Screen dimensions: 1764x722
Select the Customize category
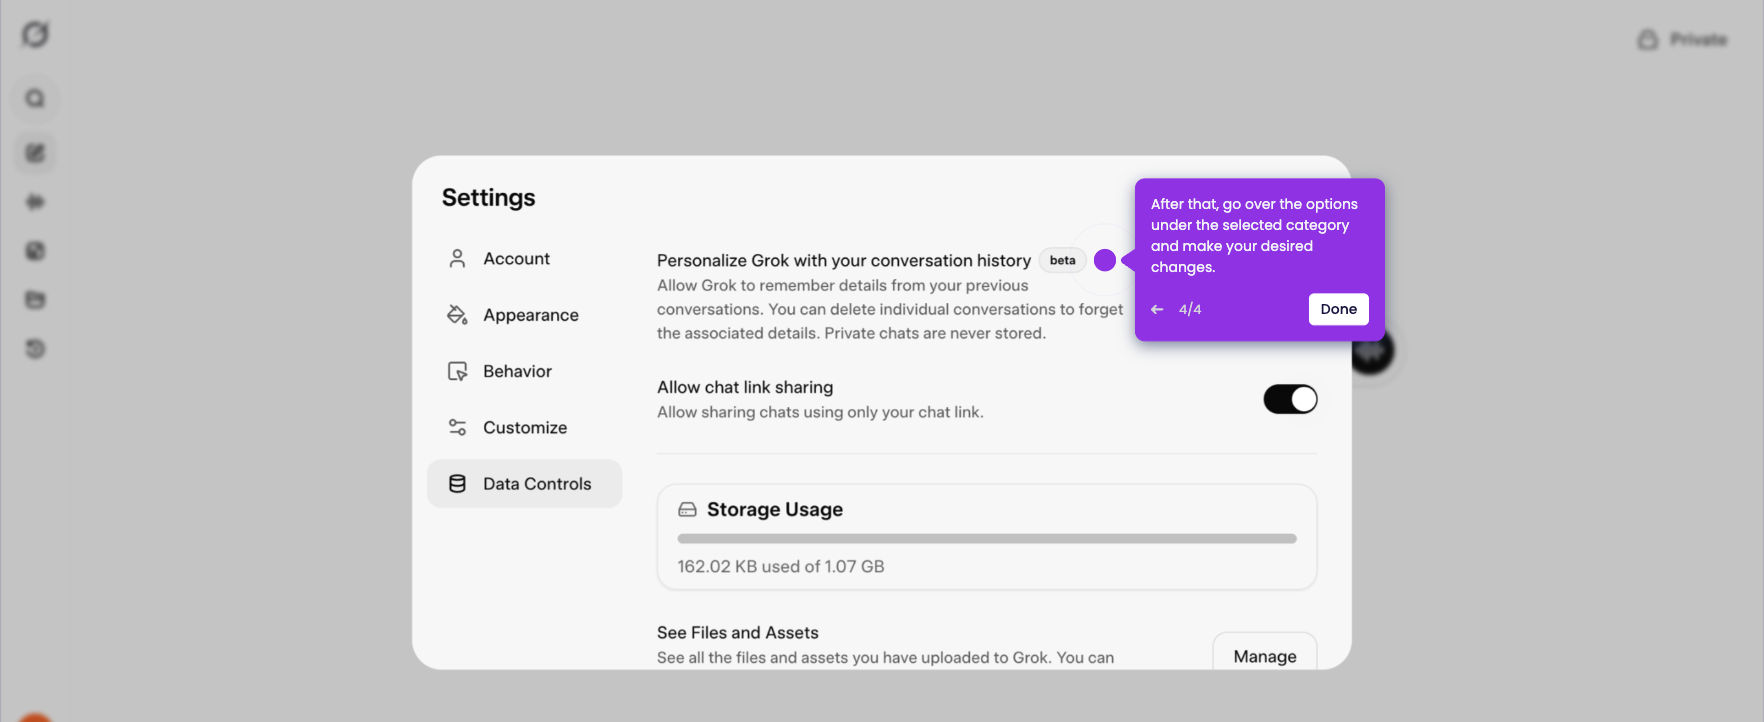[524, 428]
